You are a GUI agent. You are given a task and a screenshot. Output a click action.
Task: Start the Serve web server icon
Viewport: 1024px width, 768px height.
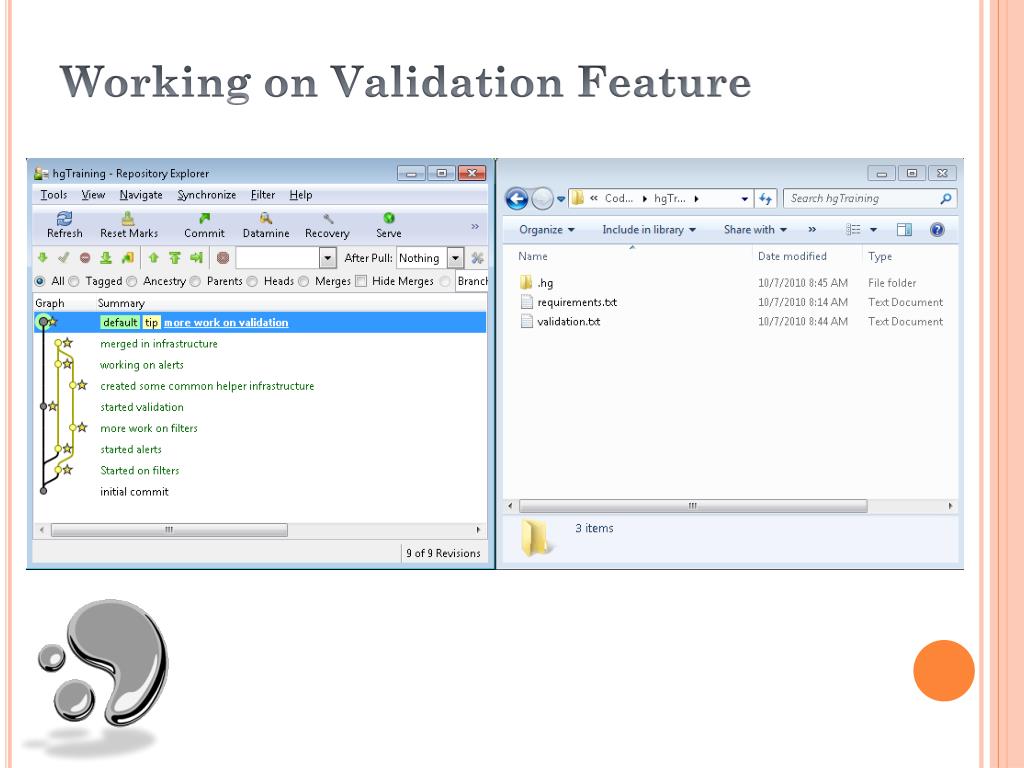pyautogui.click(x=388, y=218)
